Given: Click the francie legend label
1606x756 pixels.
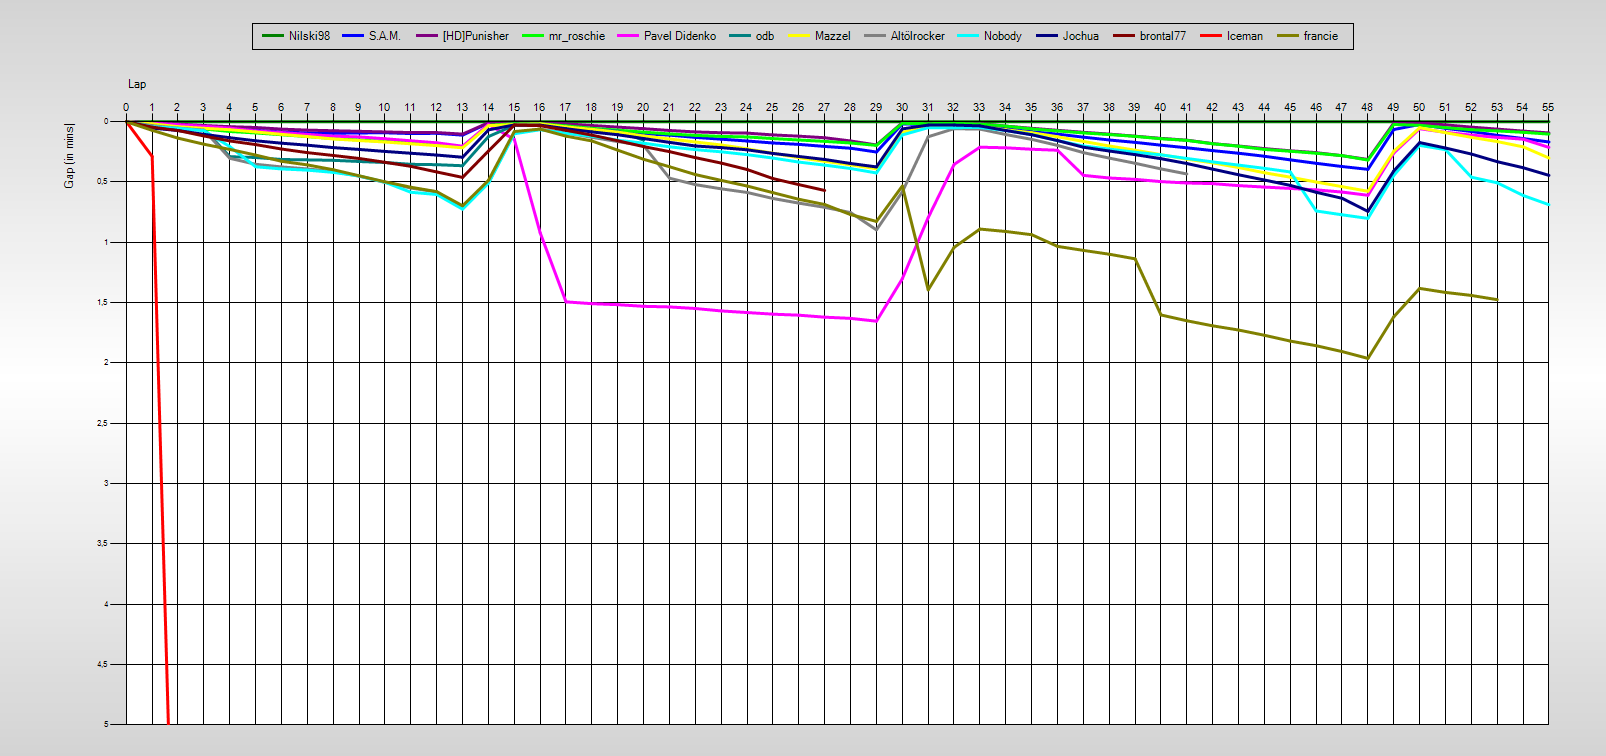Looking at the screenshot, I should pos(1320,36).
